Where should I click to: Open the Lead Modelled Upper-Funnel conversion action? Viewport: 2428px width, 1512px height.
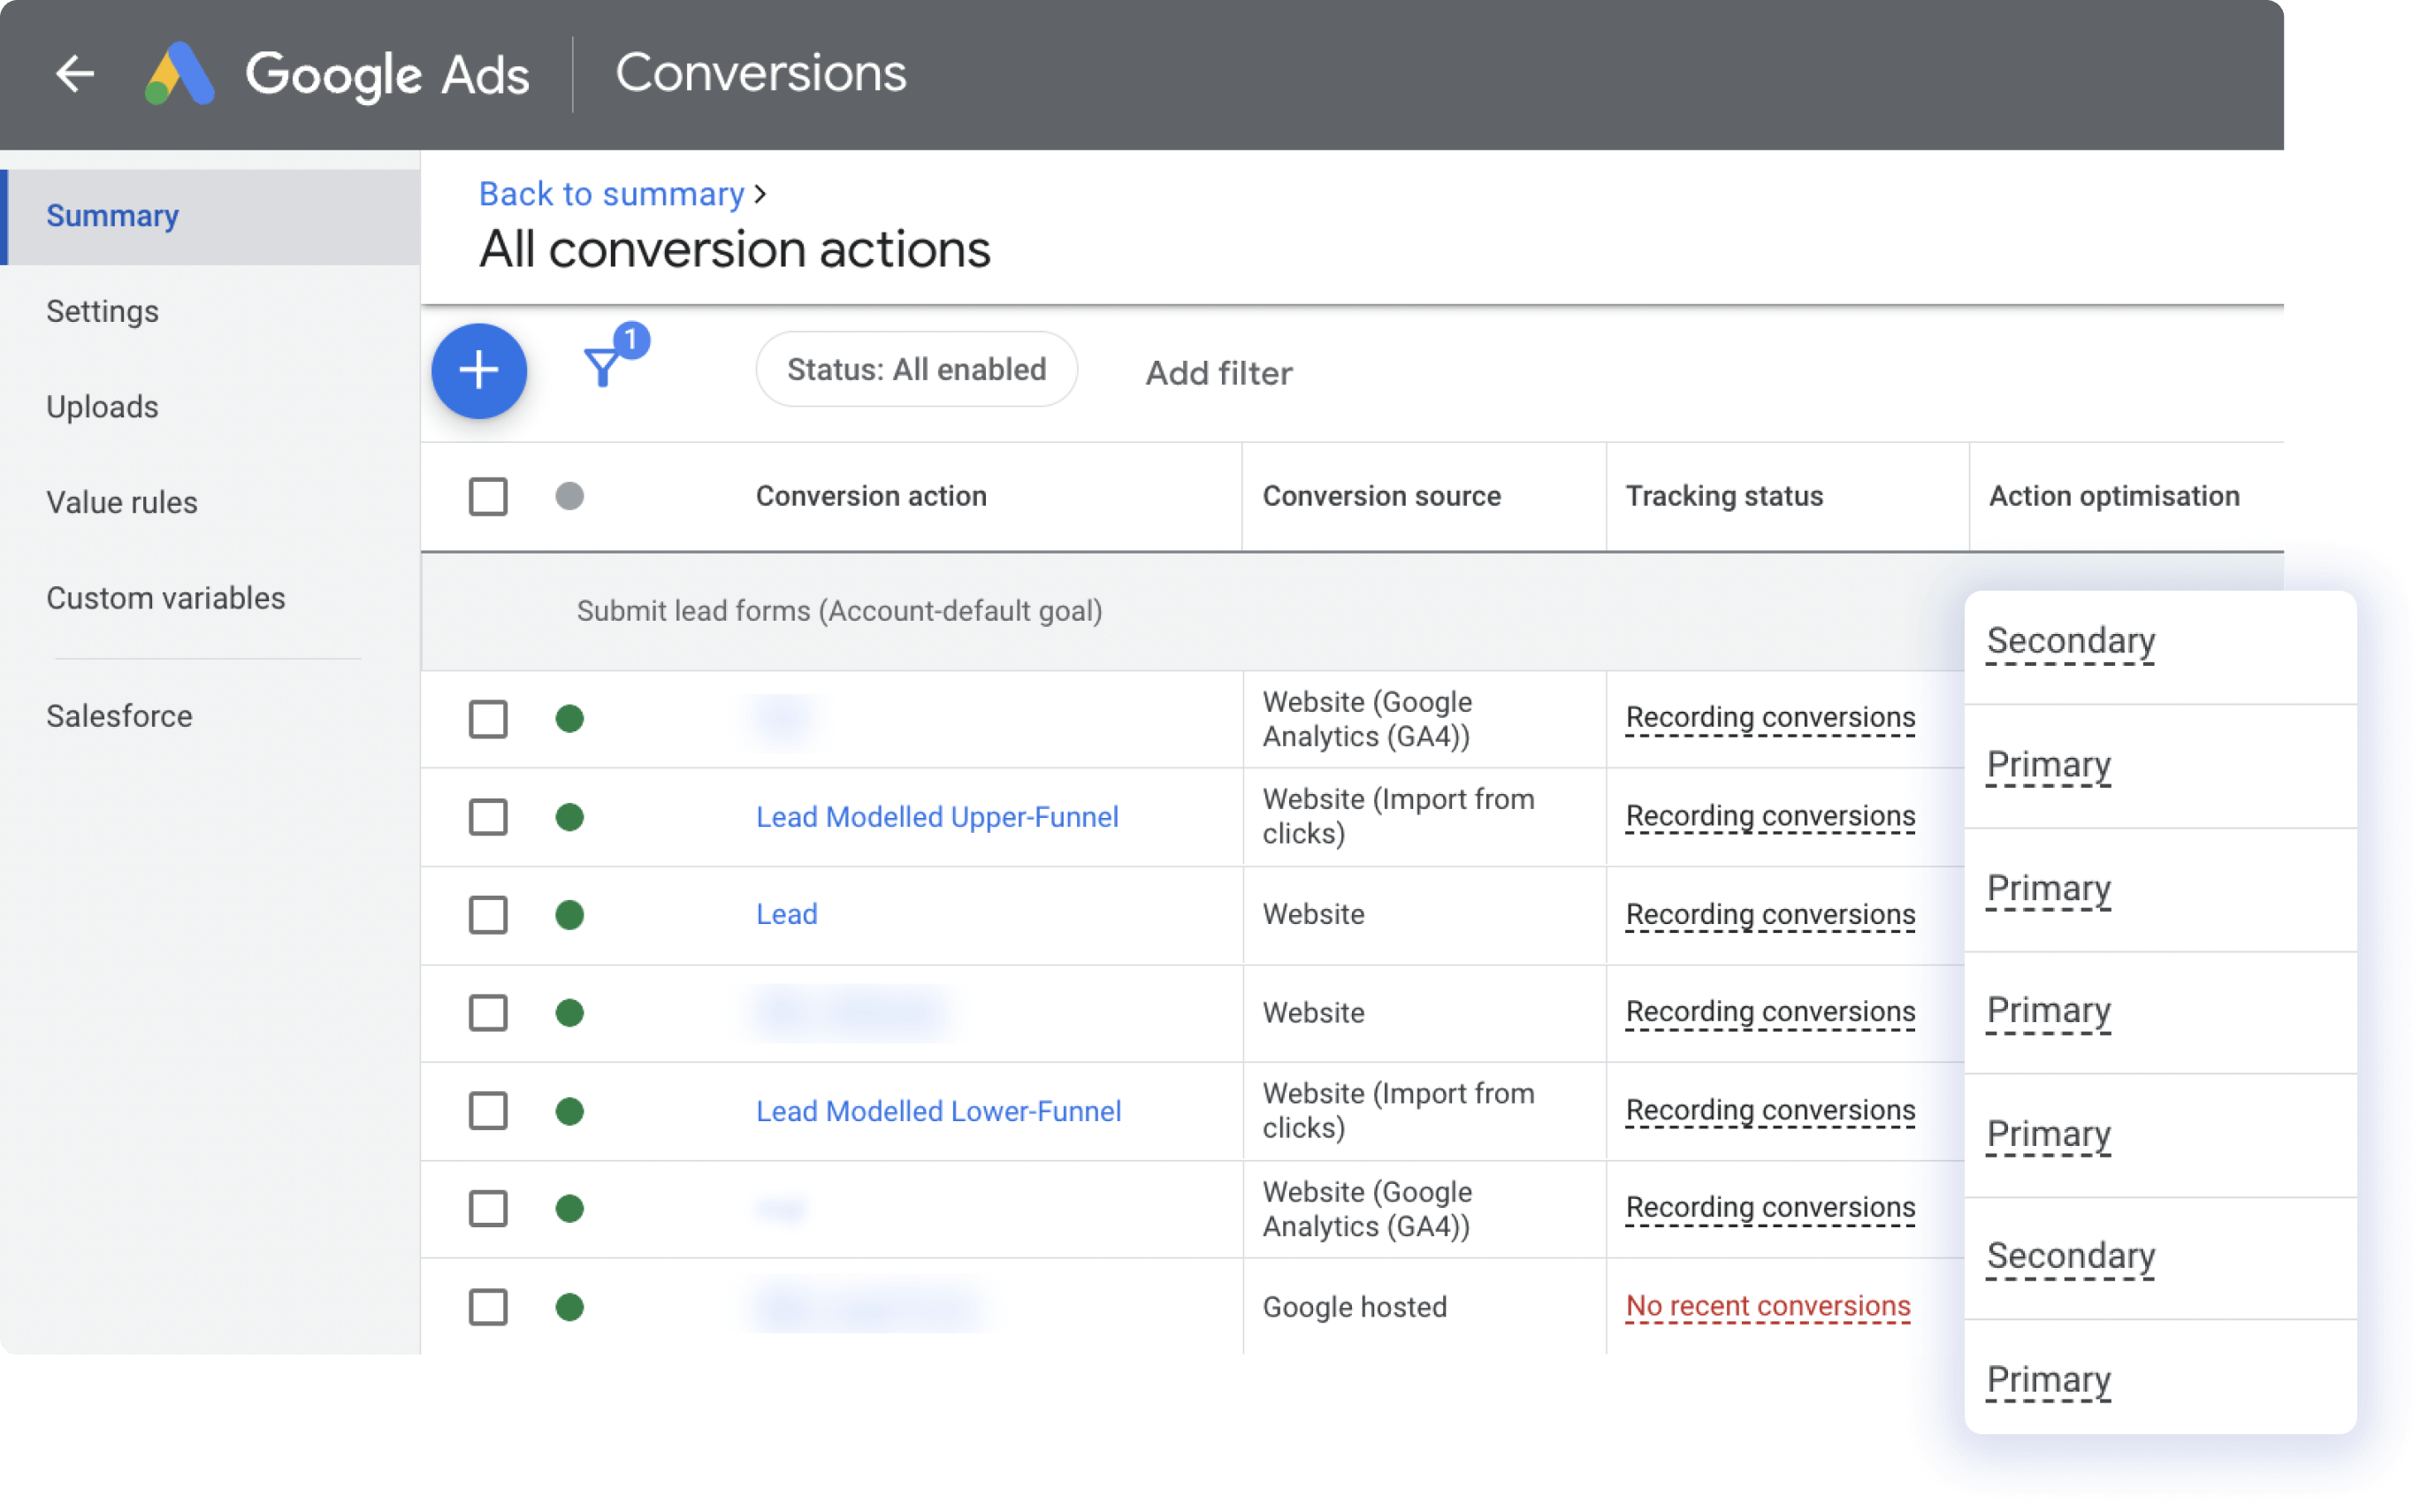(x=938, y=817)
